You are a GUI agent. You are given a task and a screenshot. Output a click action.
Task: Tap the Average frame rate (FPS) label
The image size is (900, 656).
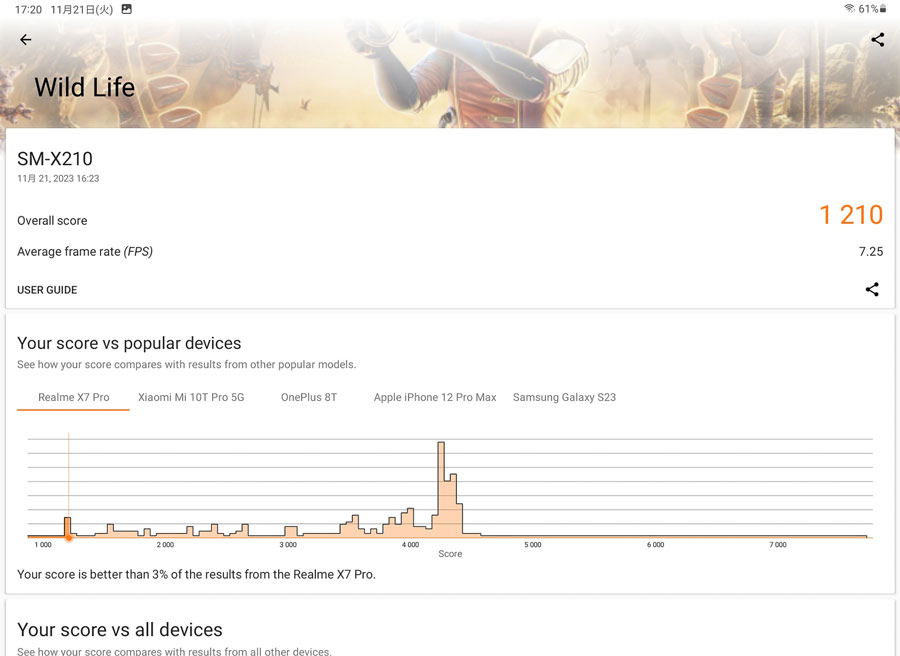point(85,251)
